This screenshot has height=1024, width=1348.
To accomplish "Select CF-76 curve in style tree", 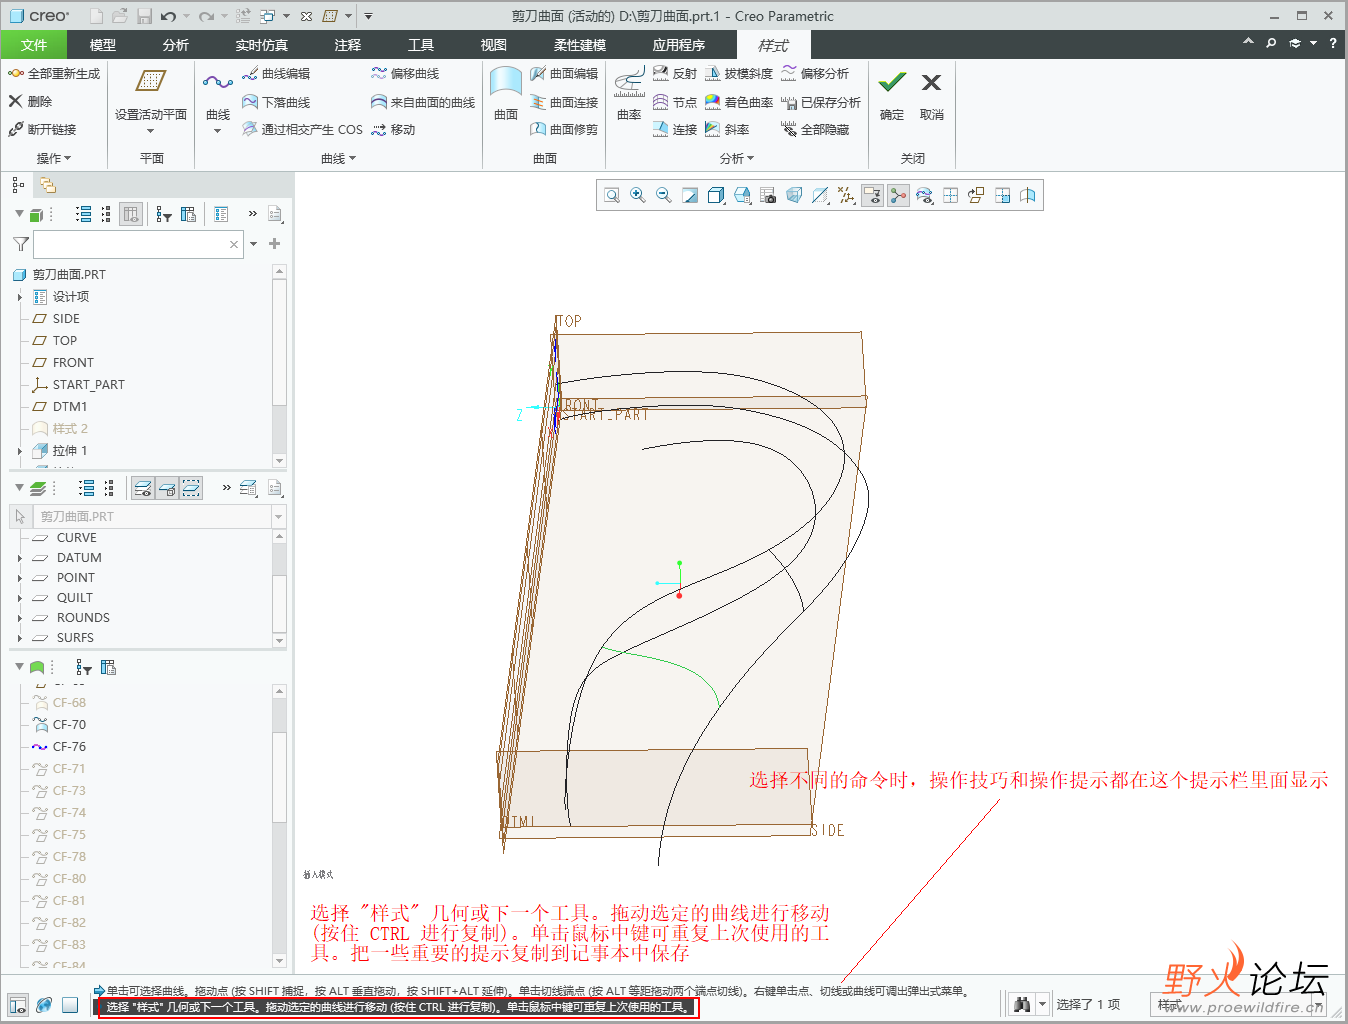I will click(69, 747).
